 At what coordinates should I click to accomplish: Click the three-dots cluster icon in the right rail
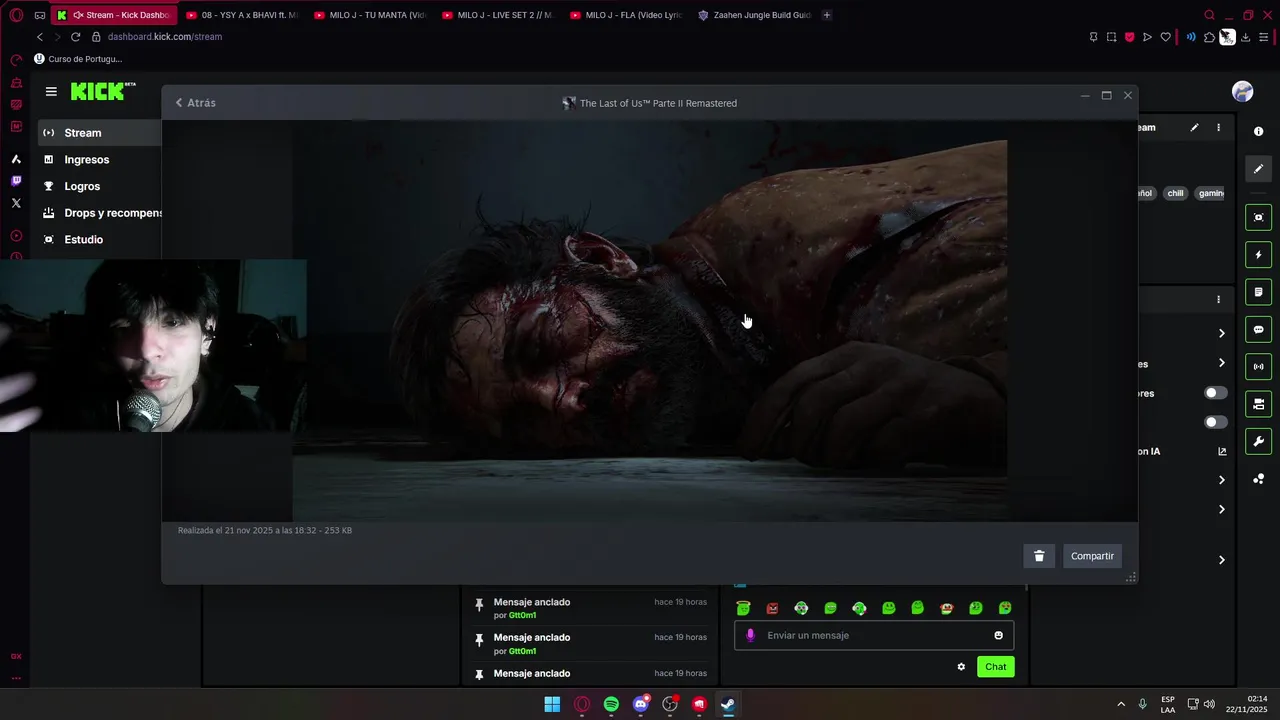point(1258,479)
